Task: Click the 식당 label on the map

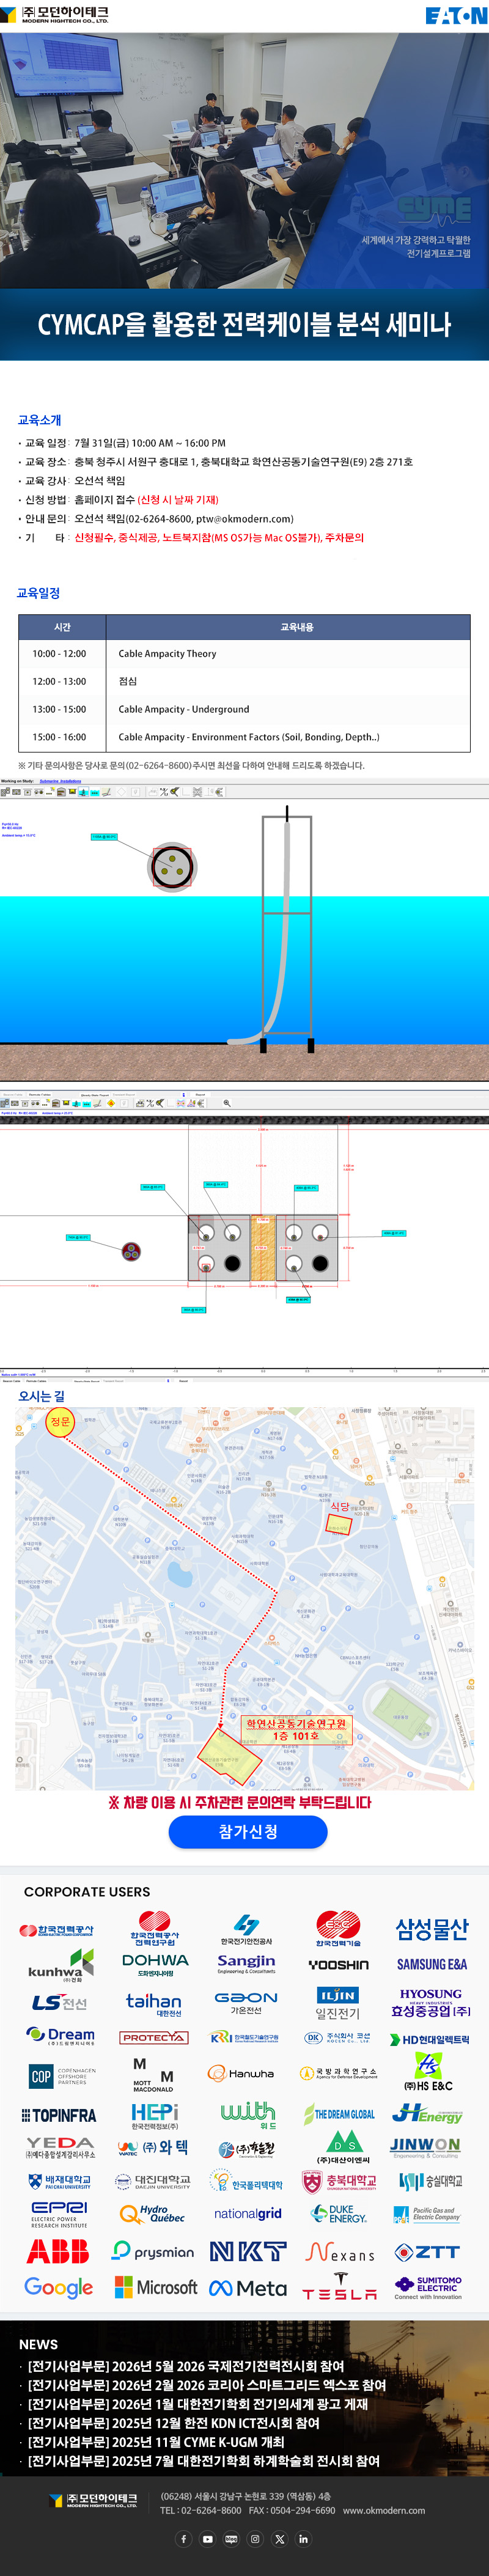Action: (340, 1506)
